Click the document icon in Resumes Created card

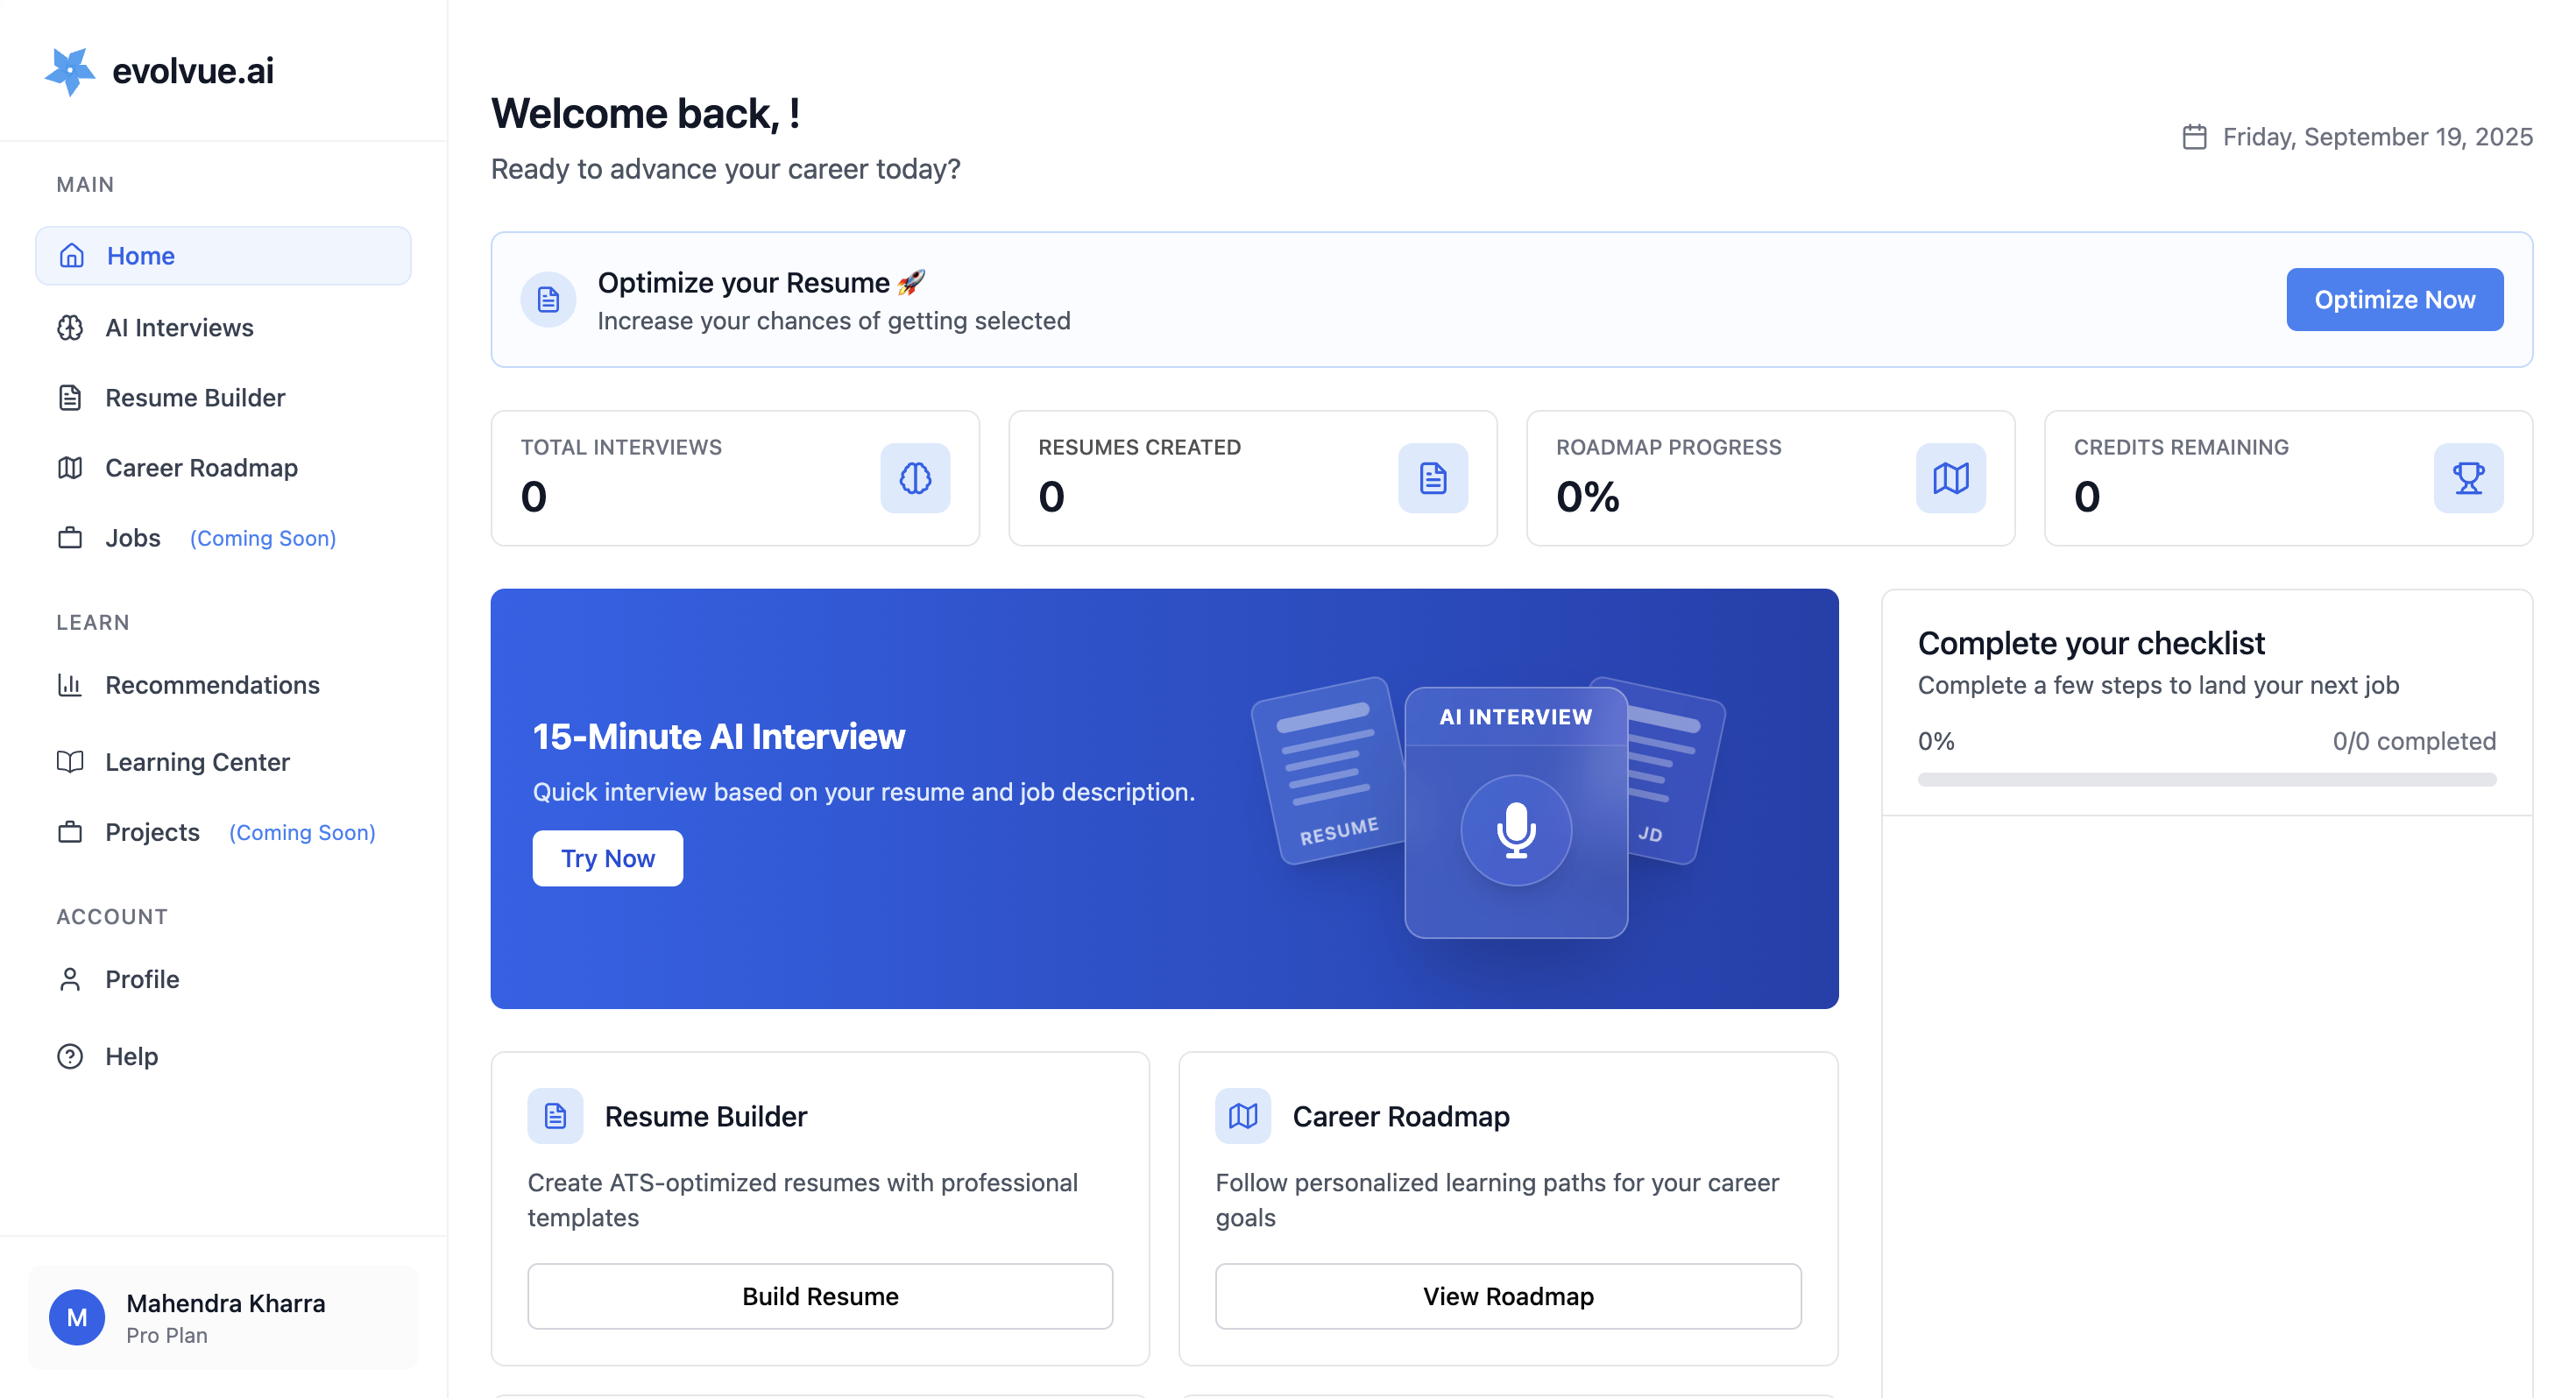coord(1432,478)
